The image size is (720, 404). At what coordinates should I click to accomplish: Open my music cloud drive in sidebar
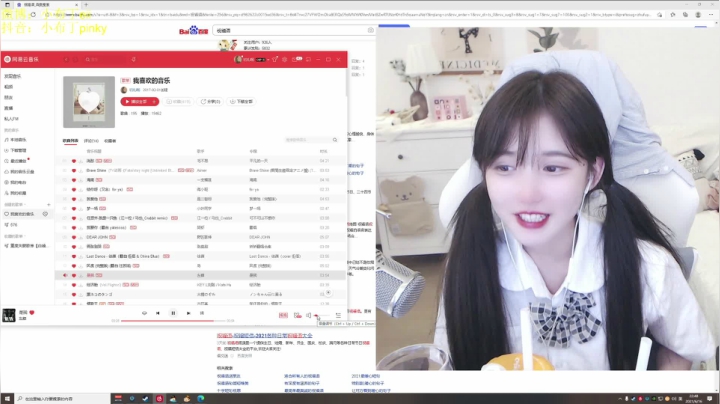(x=19, y=172)
